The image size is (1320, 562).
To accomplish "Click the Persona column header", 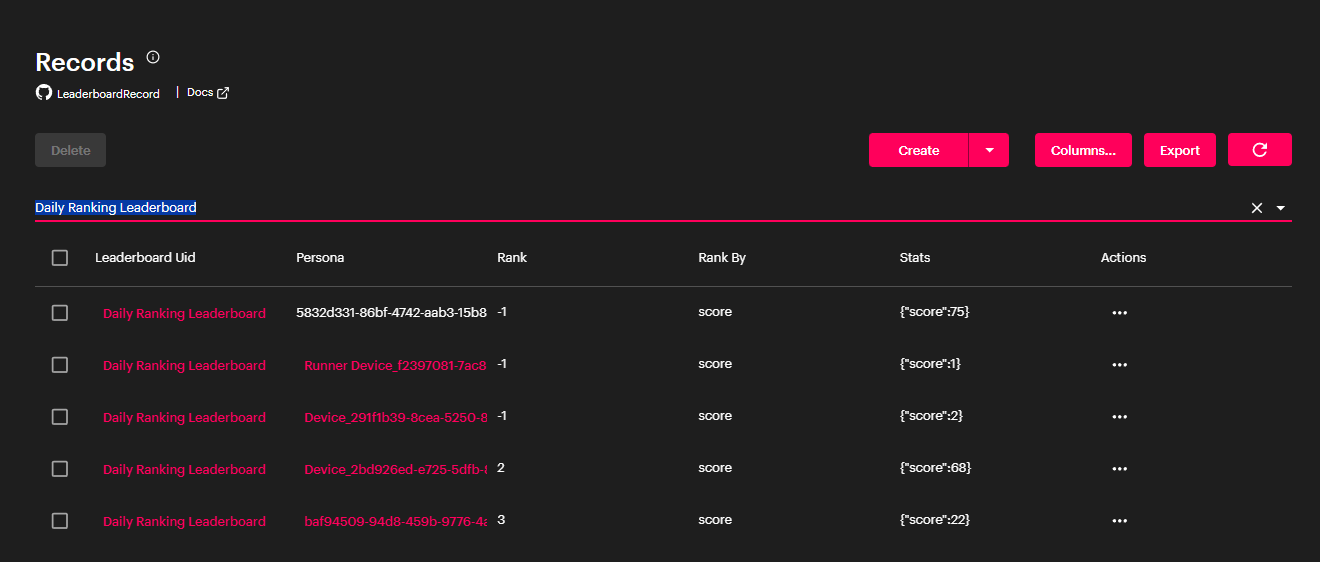I will pyautogui.click(x=320, y=258).
